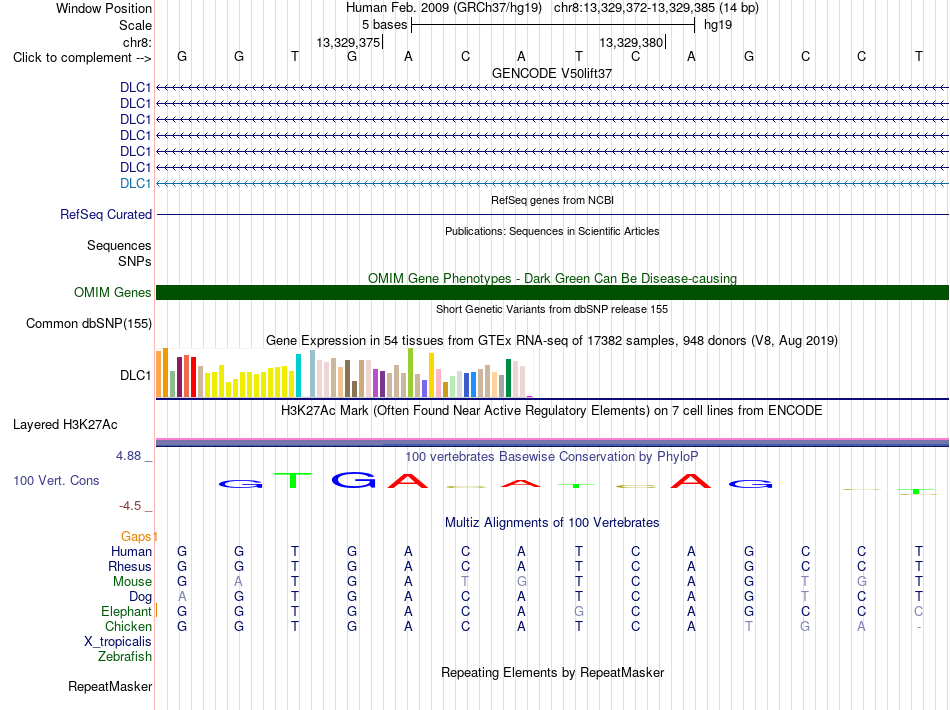Viewport: 950px width, 710px height.
Task: Select the Human alignment row label
Action: [131, 551]
